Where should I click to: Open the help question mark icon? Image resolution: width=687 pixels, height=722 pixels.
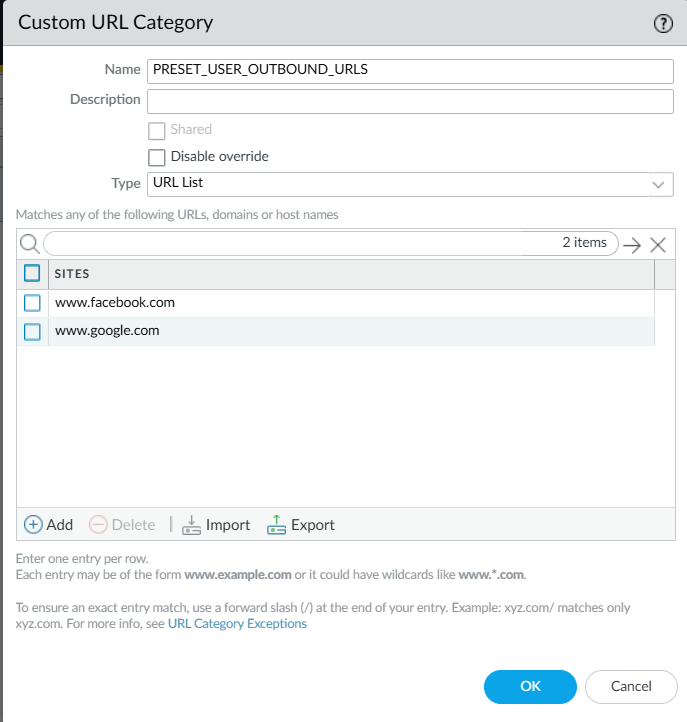tap(663, 24)
